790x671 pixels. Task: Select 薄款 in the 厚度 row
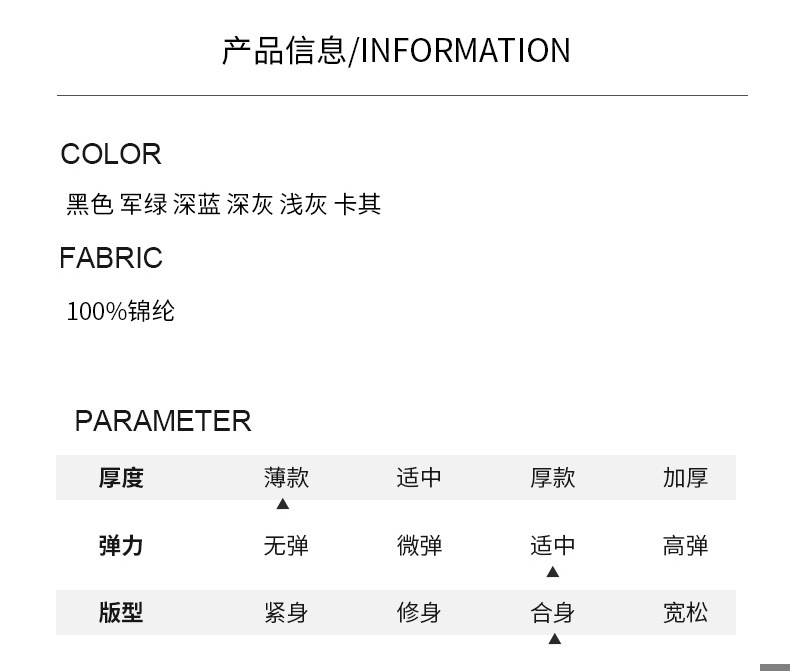coord(286,478)
